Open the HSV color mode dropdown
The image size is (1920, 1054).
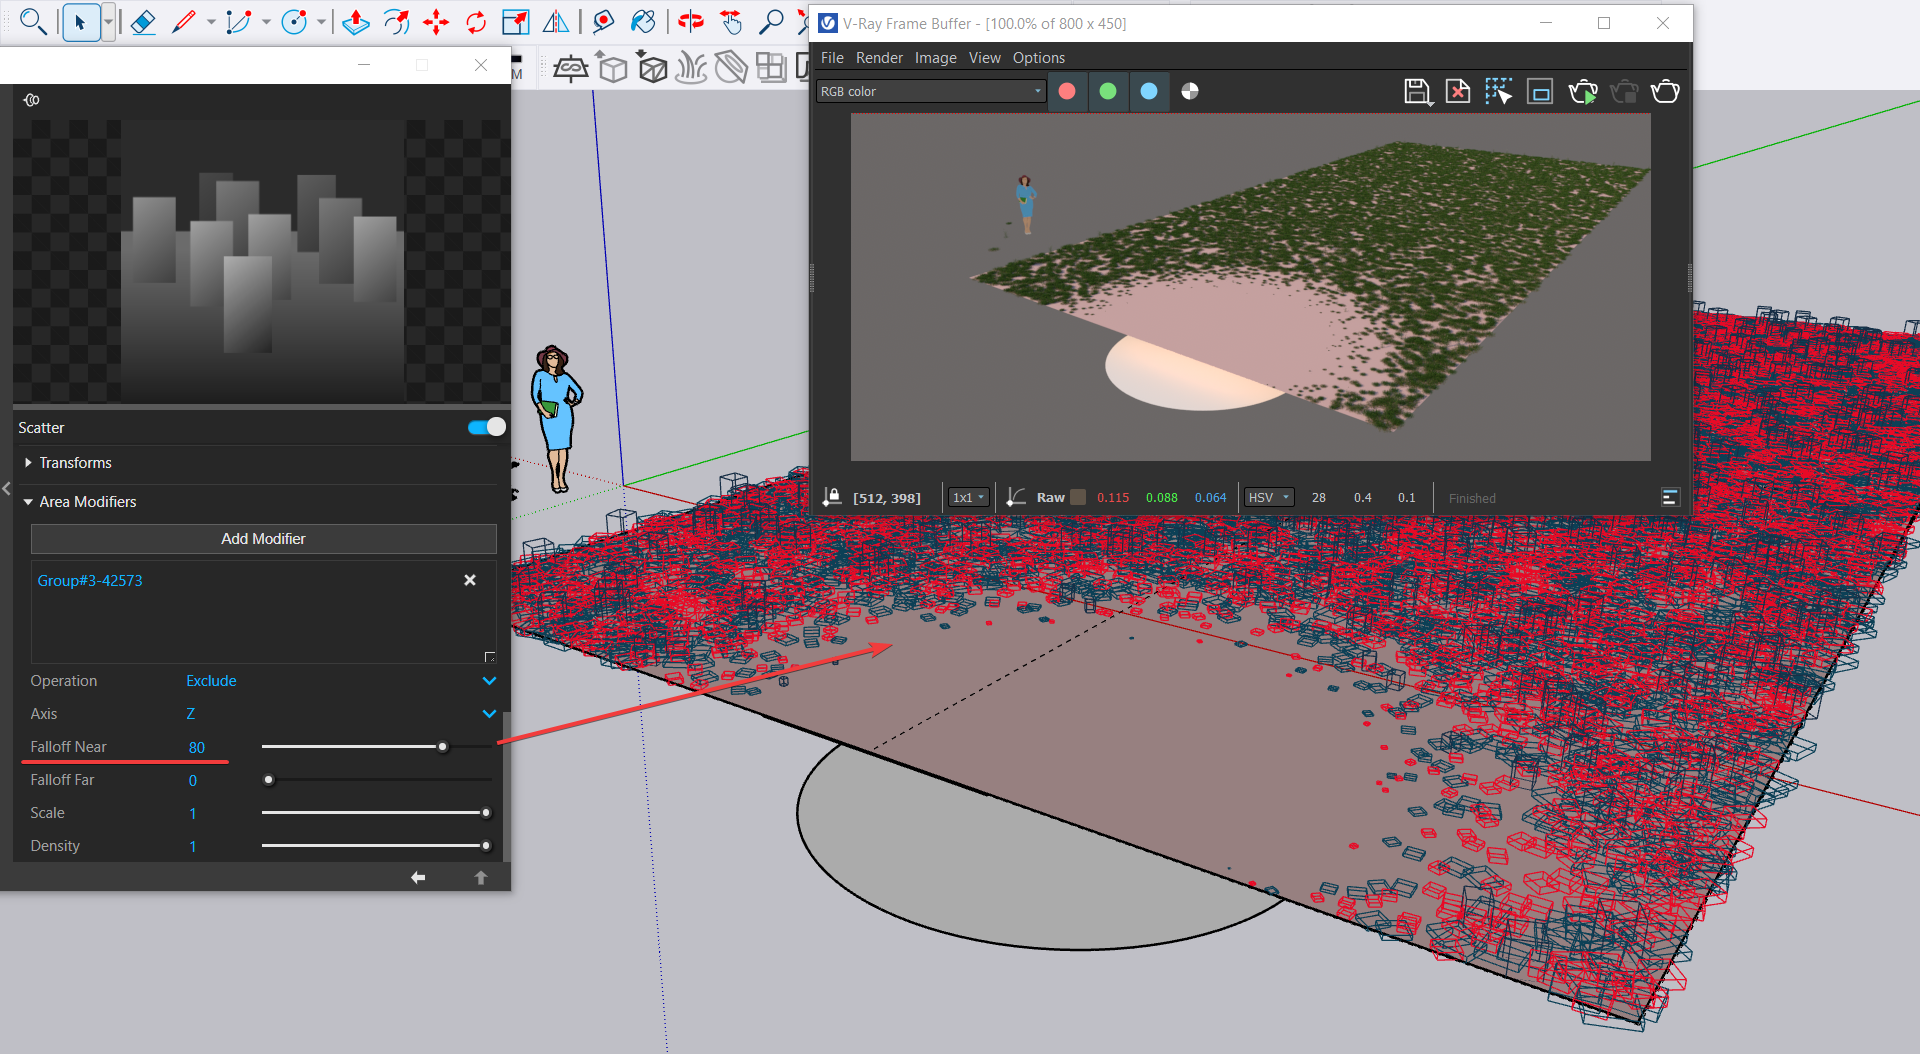click(x=1269, y=497)
